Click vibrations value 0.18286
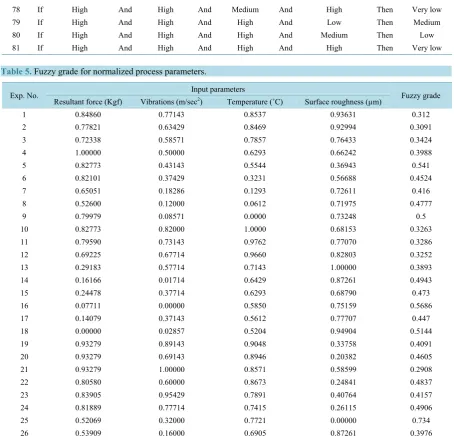This screenshot has height=443, width=454. pyautogui.click(x=171, y=191)
